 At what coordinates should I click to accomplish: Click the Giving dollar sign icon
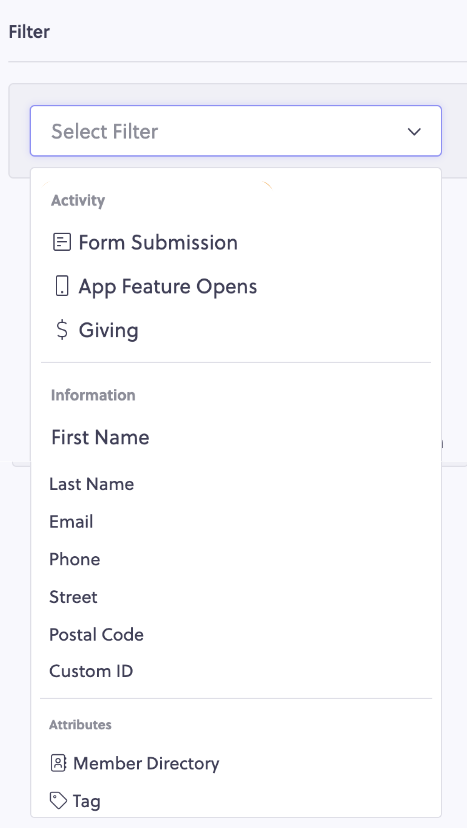click(x=62, y=330)
